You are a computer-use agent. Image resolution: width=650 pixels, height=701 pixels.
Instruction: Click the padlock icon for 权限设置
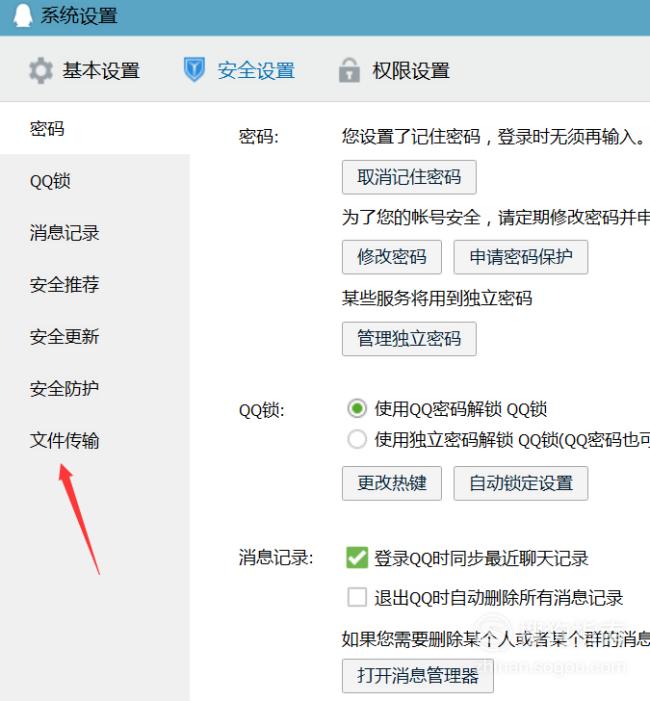349,70
